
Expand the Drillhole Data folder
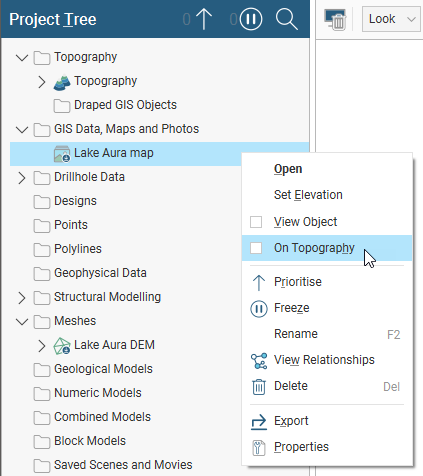pos(22,178)
